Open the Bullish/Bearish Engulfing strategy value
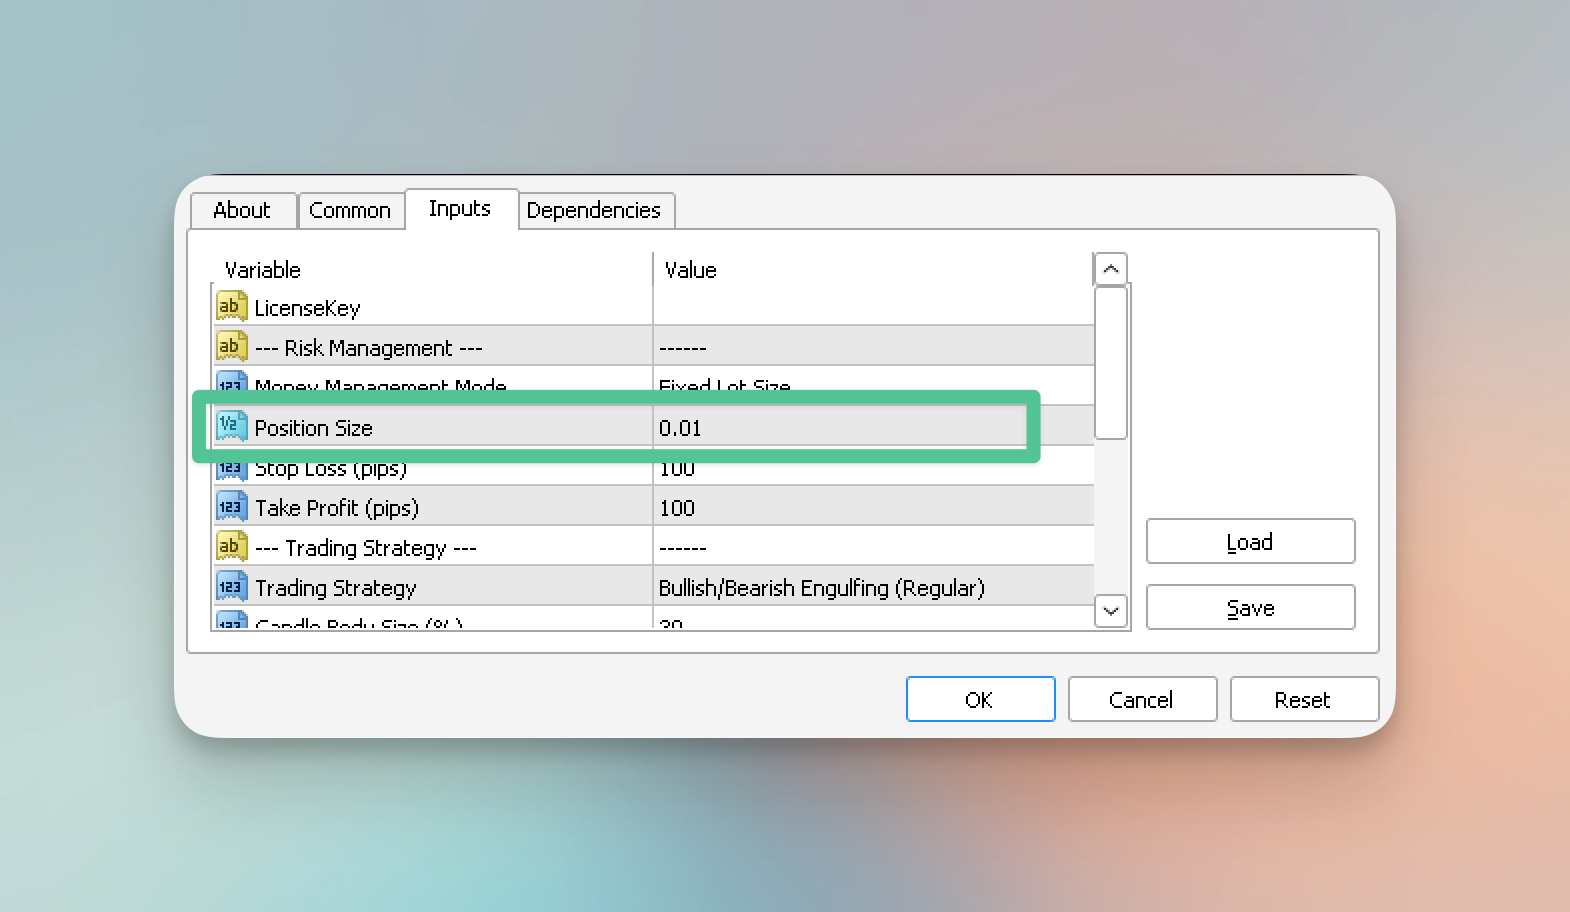 pos(821,588)
